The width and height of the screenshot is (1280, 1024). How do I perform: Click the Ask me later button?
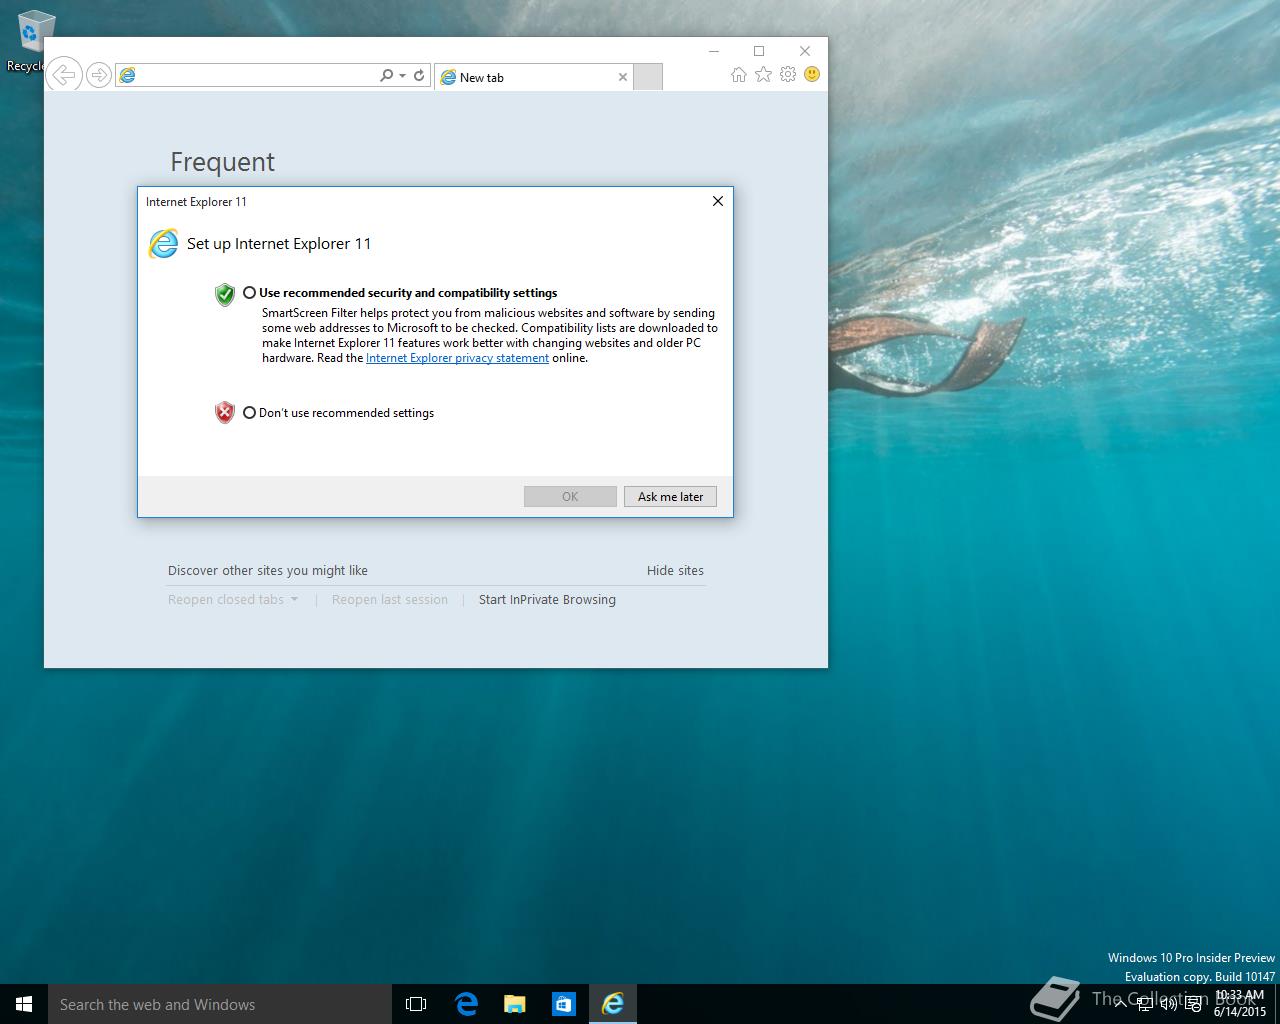(670, 497)
